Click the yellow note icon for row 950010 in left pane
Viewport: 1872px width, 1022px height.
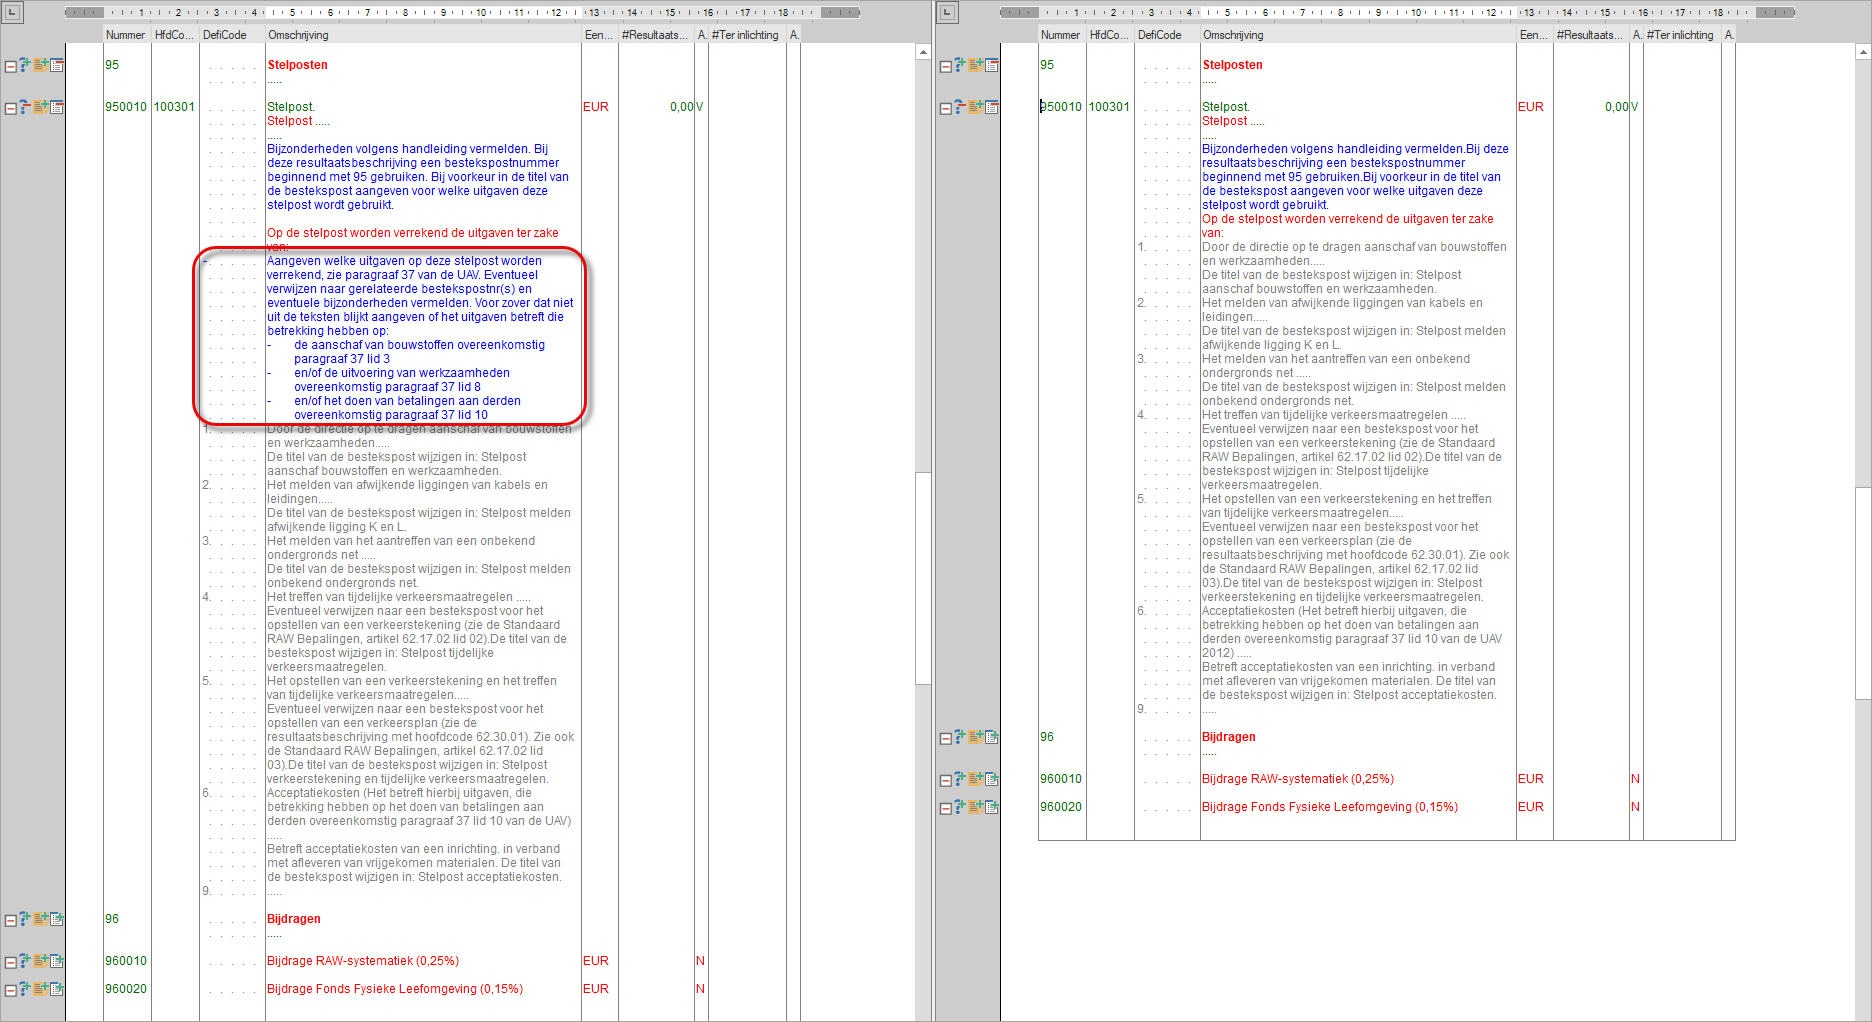pos(41,107)
